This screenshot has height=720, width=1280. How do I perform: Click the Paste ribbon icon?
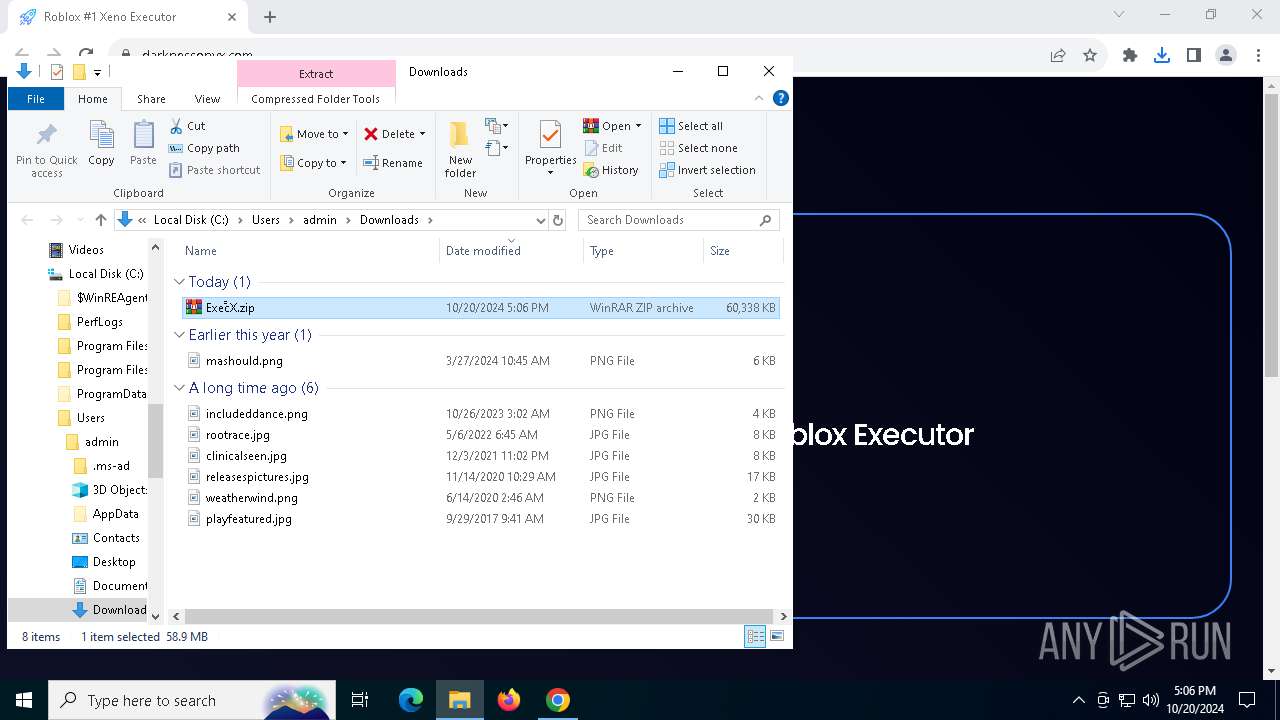click(143, 143)
